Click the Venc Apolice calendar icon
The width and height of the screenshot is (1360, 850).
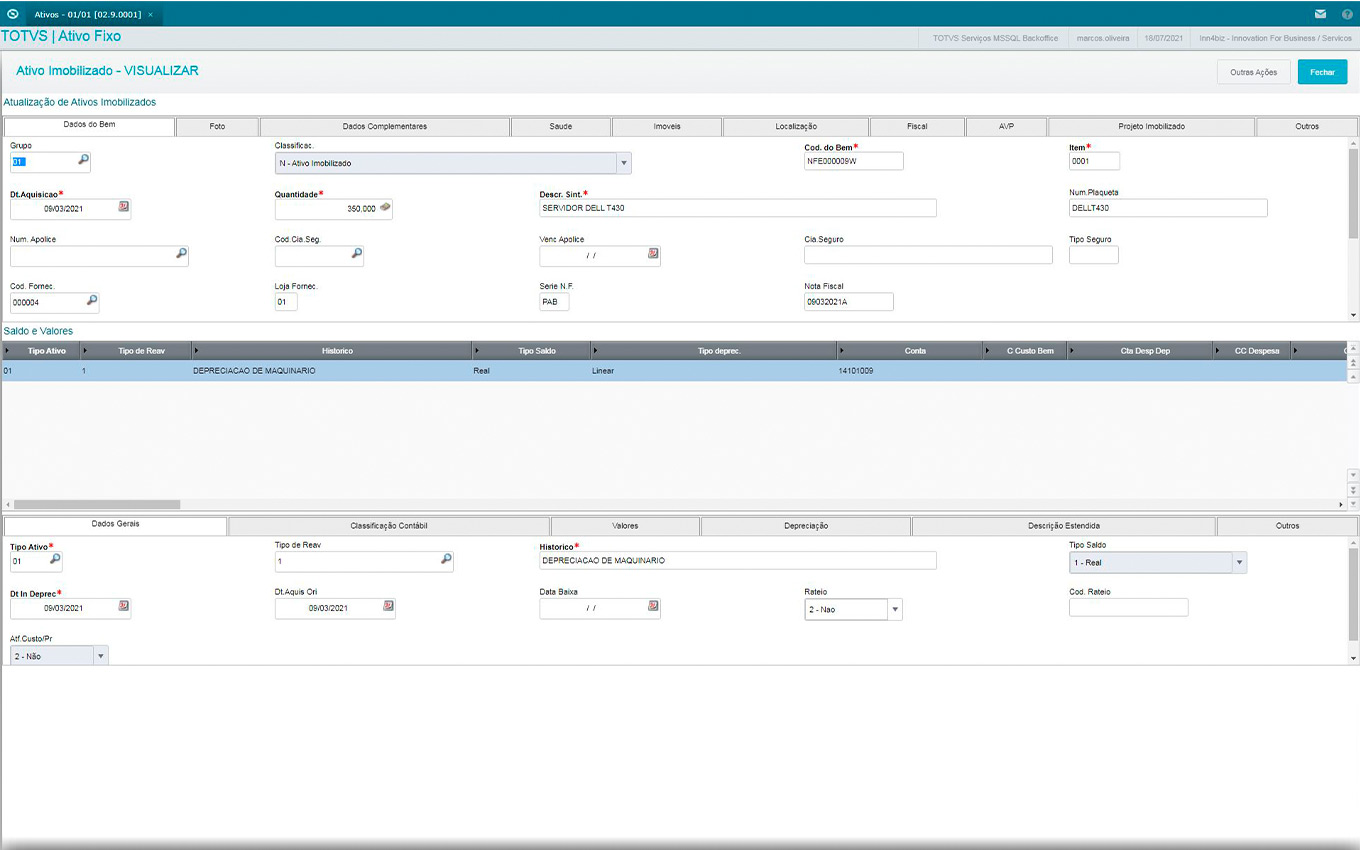[653, 254]
